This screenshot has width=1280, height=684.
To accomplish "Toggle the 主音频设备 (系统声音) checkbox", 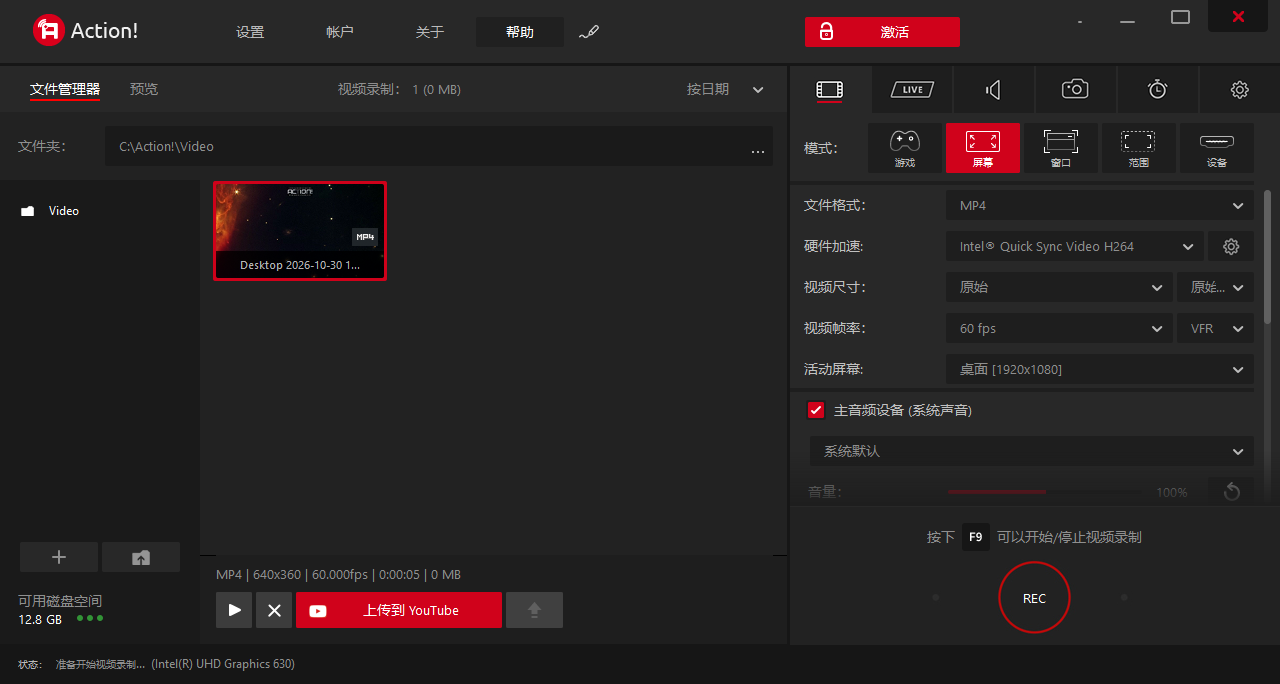I will [x=816, y=410].
